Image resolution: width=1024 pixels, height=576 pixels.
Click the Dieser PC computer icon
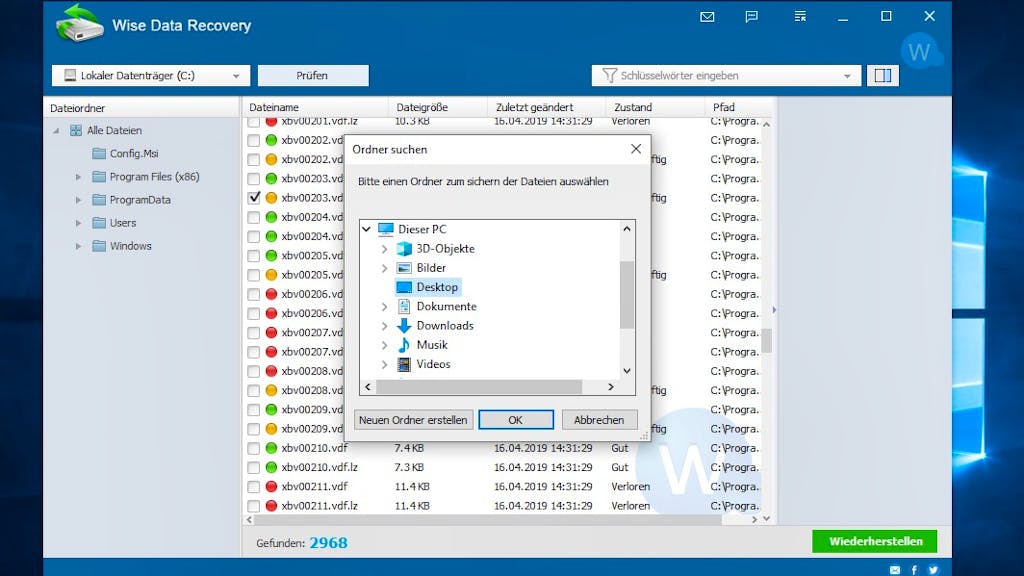click(x=385, y=229)
